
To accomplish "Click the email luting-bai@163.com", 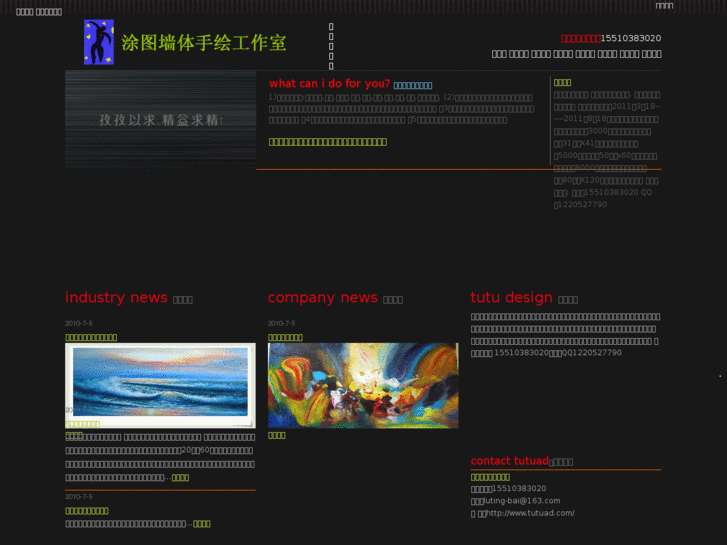I will (x=522, y=501).
